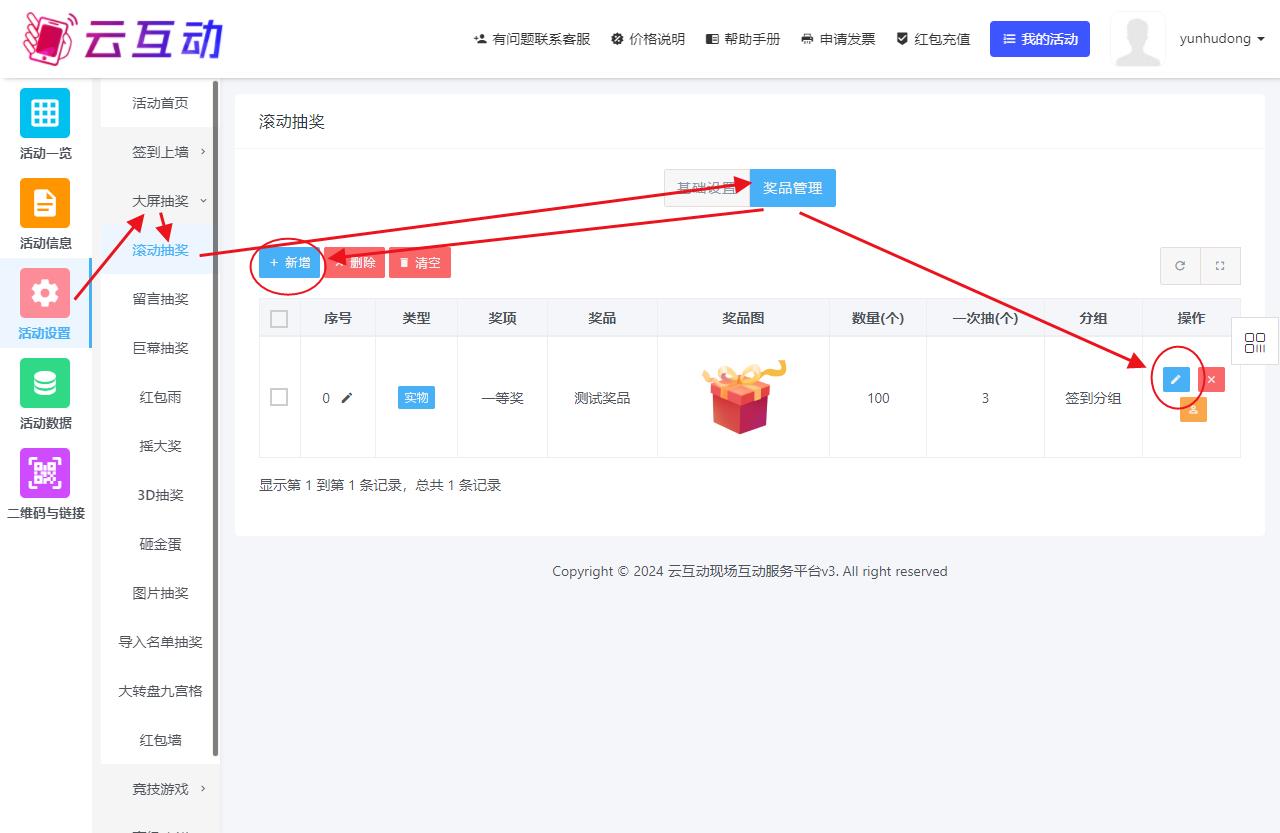Click the fullscreen toggle icon
The height and width of the screenshot is (833, 1280).
(x=1220, y=266)
